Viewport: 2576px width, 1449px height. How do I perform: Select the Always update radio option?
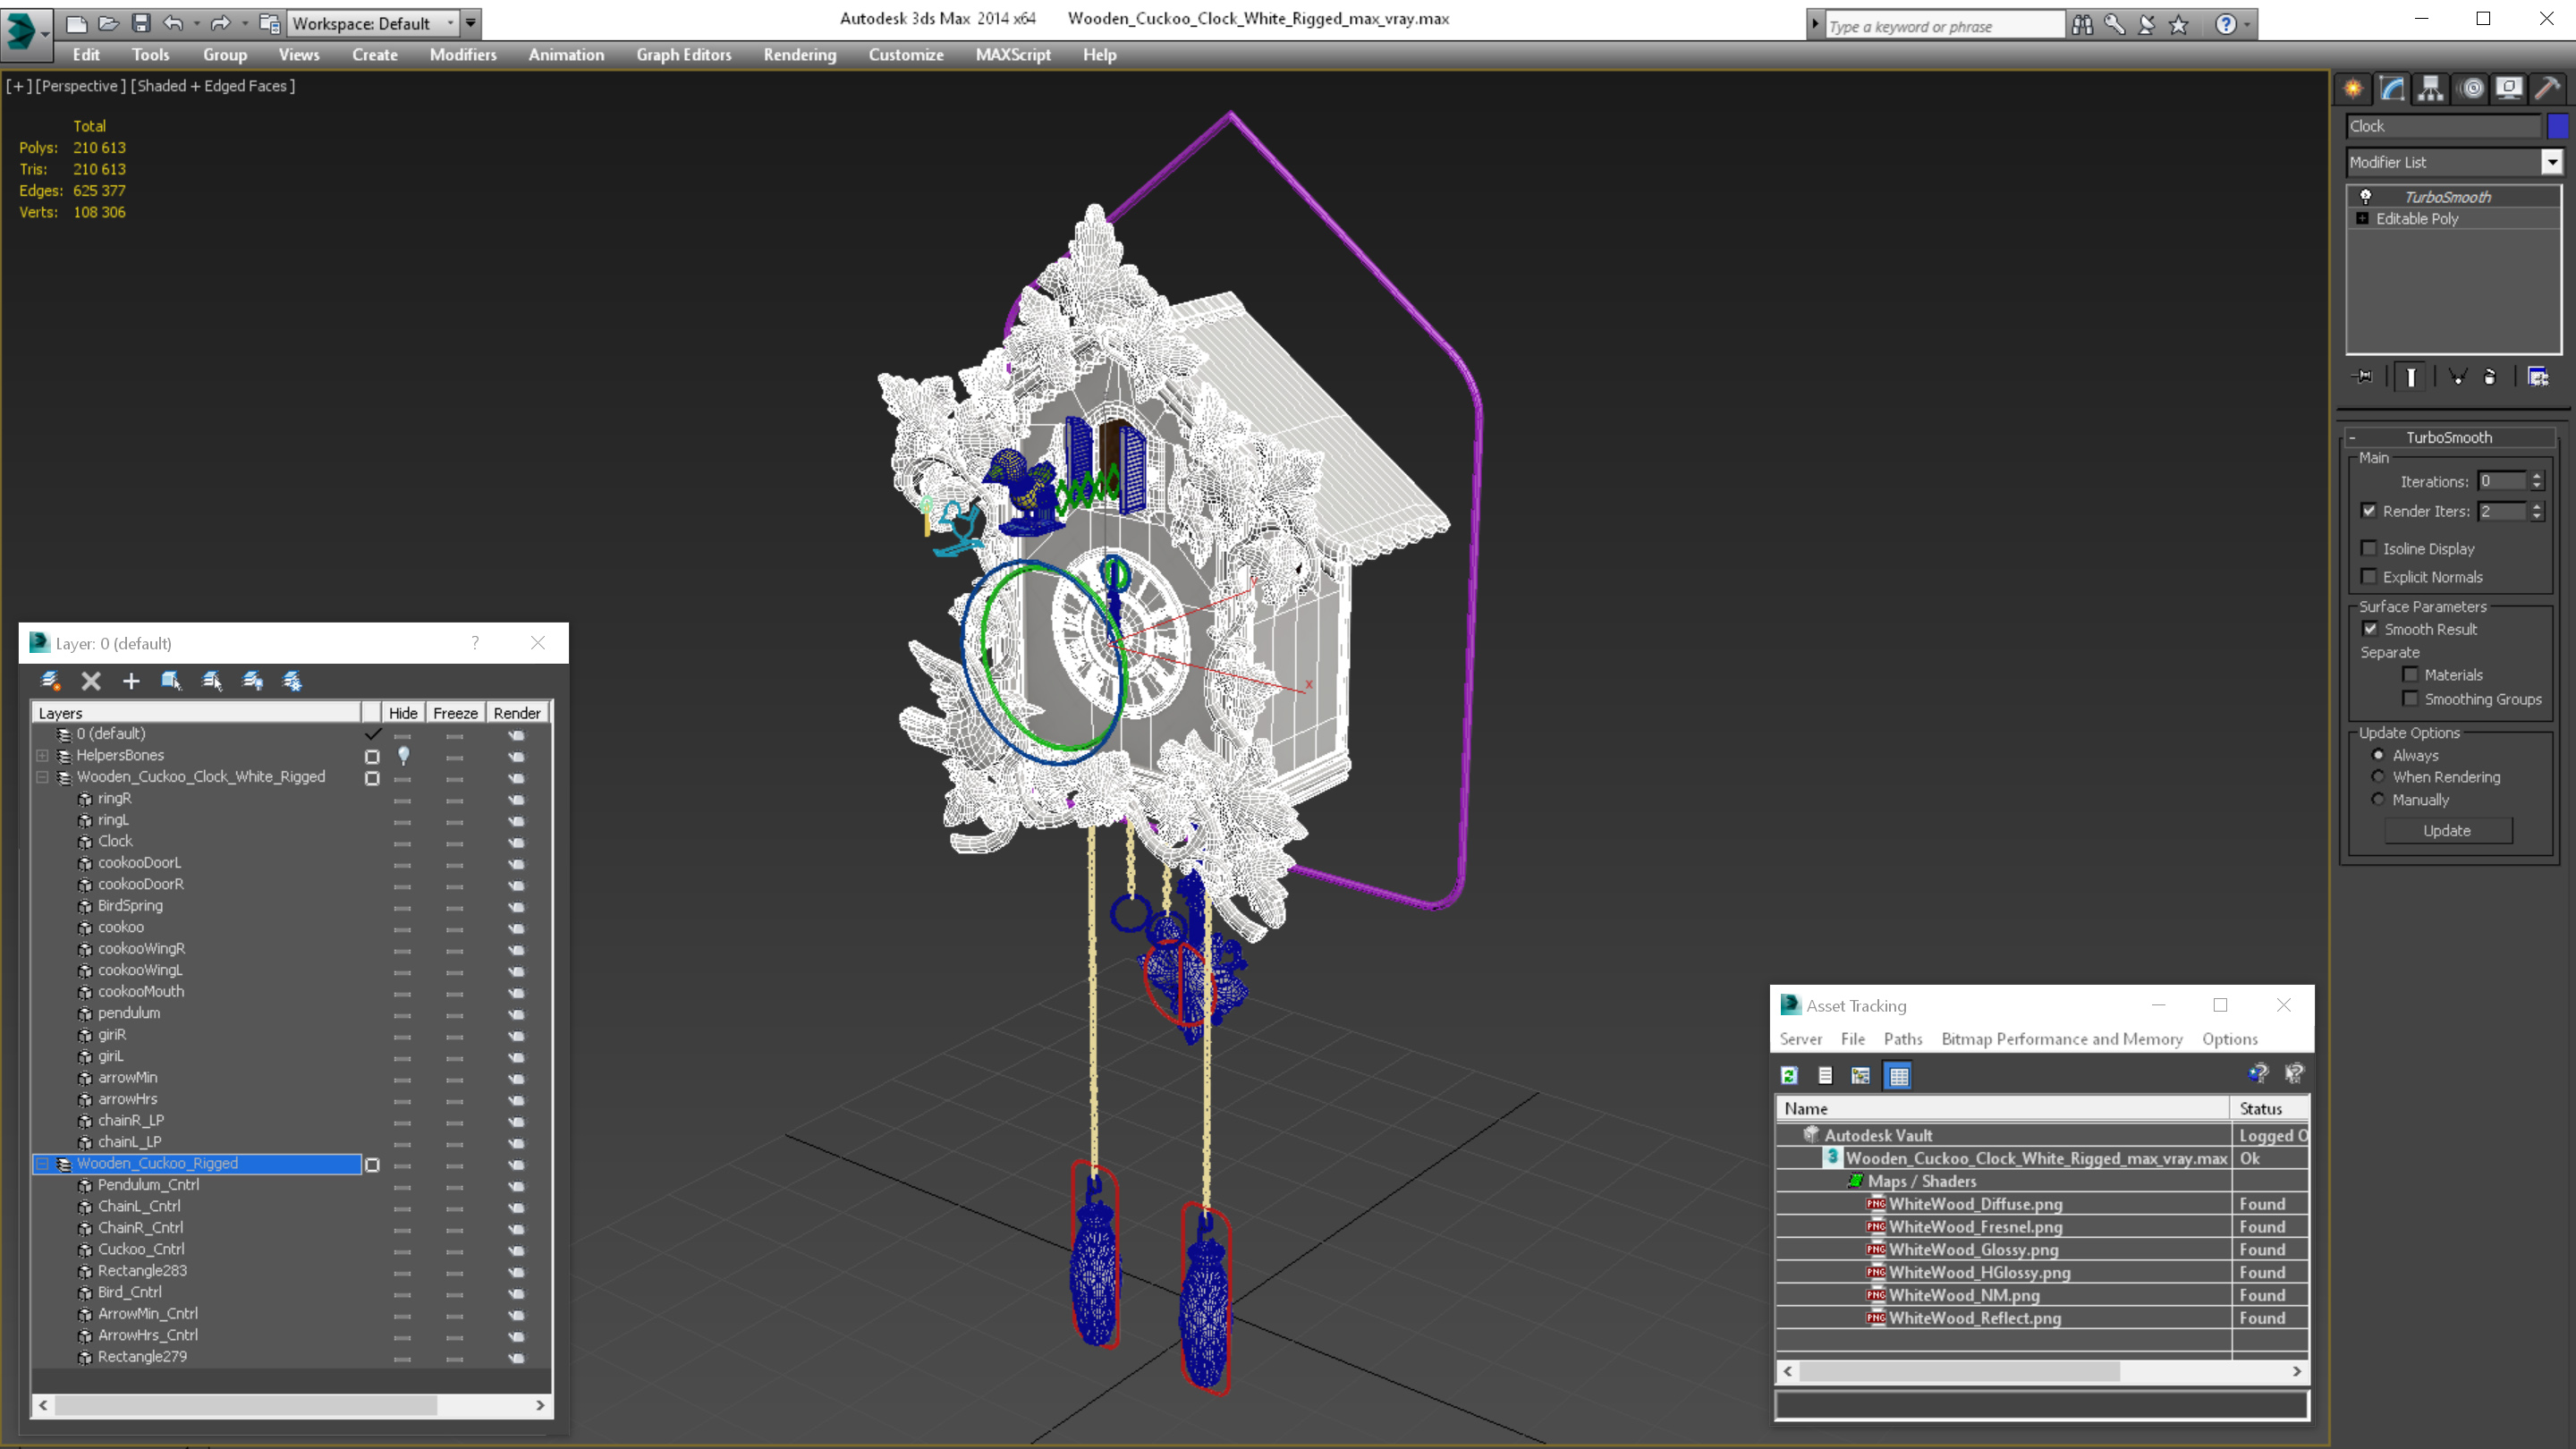2378,755
